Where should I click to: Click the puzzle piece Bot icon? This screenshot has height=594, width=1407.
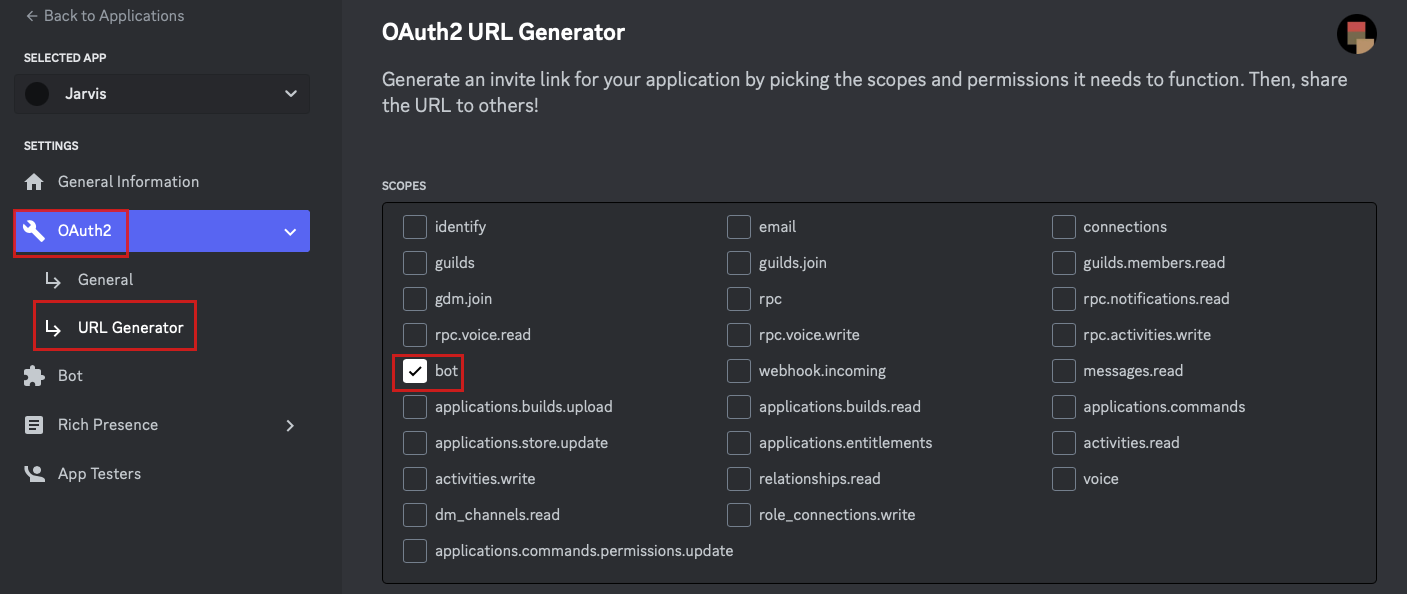[34, 376]
